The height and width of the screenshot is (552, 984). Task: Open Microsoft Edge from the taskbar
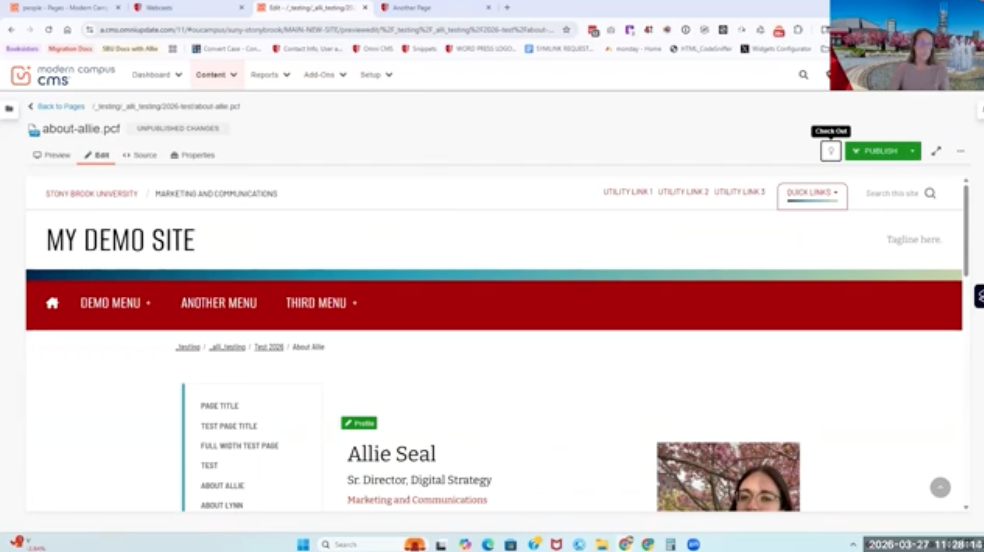click(x=488, y=544)
